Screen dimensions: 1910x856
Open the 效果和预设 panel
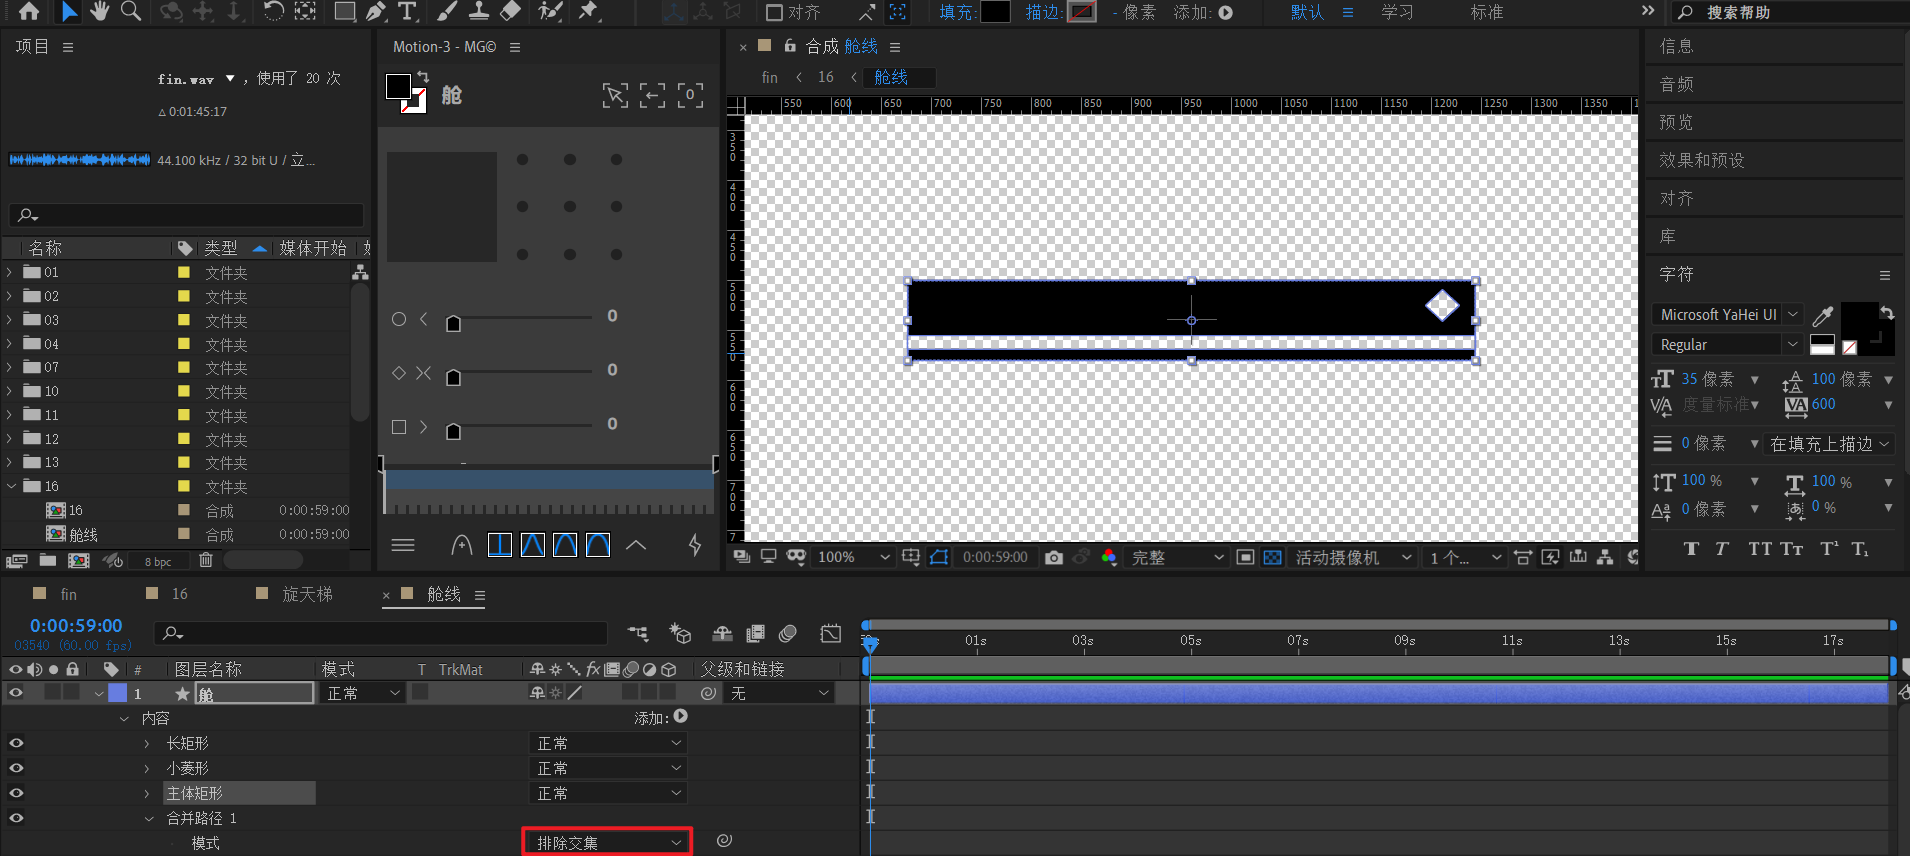tap(1701, 160)
